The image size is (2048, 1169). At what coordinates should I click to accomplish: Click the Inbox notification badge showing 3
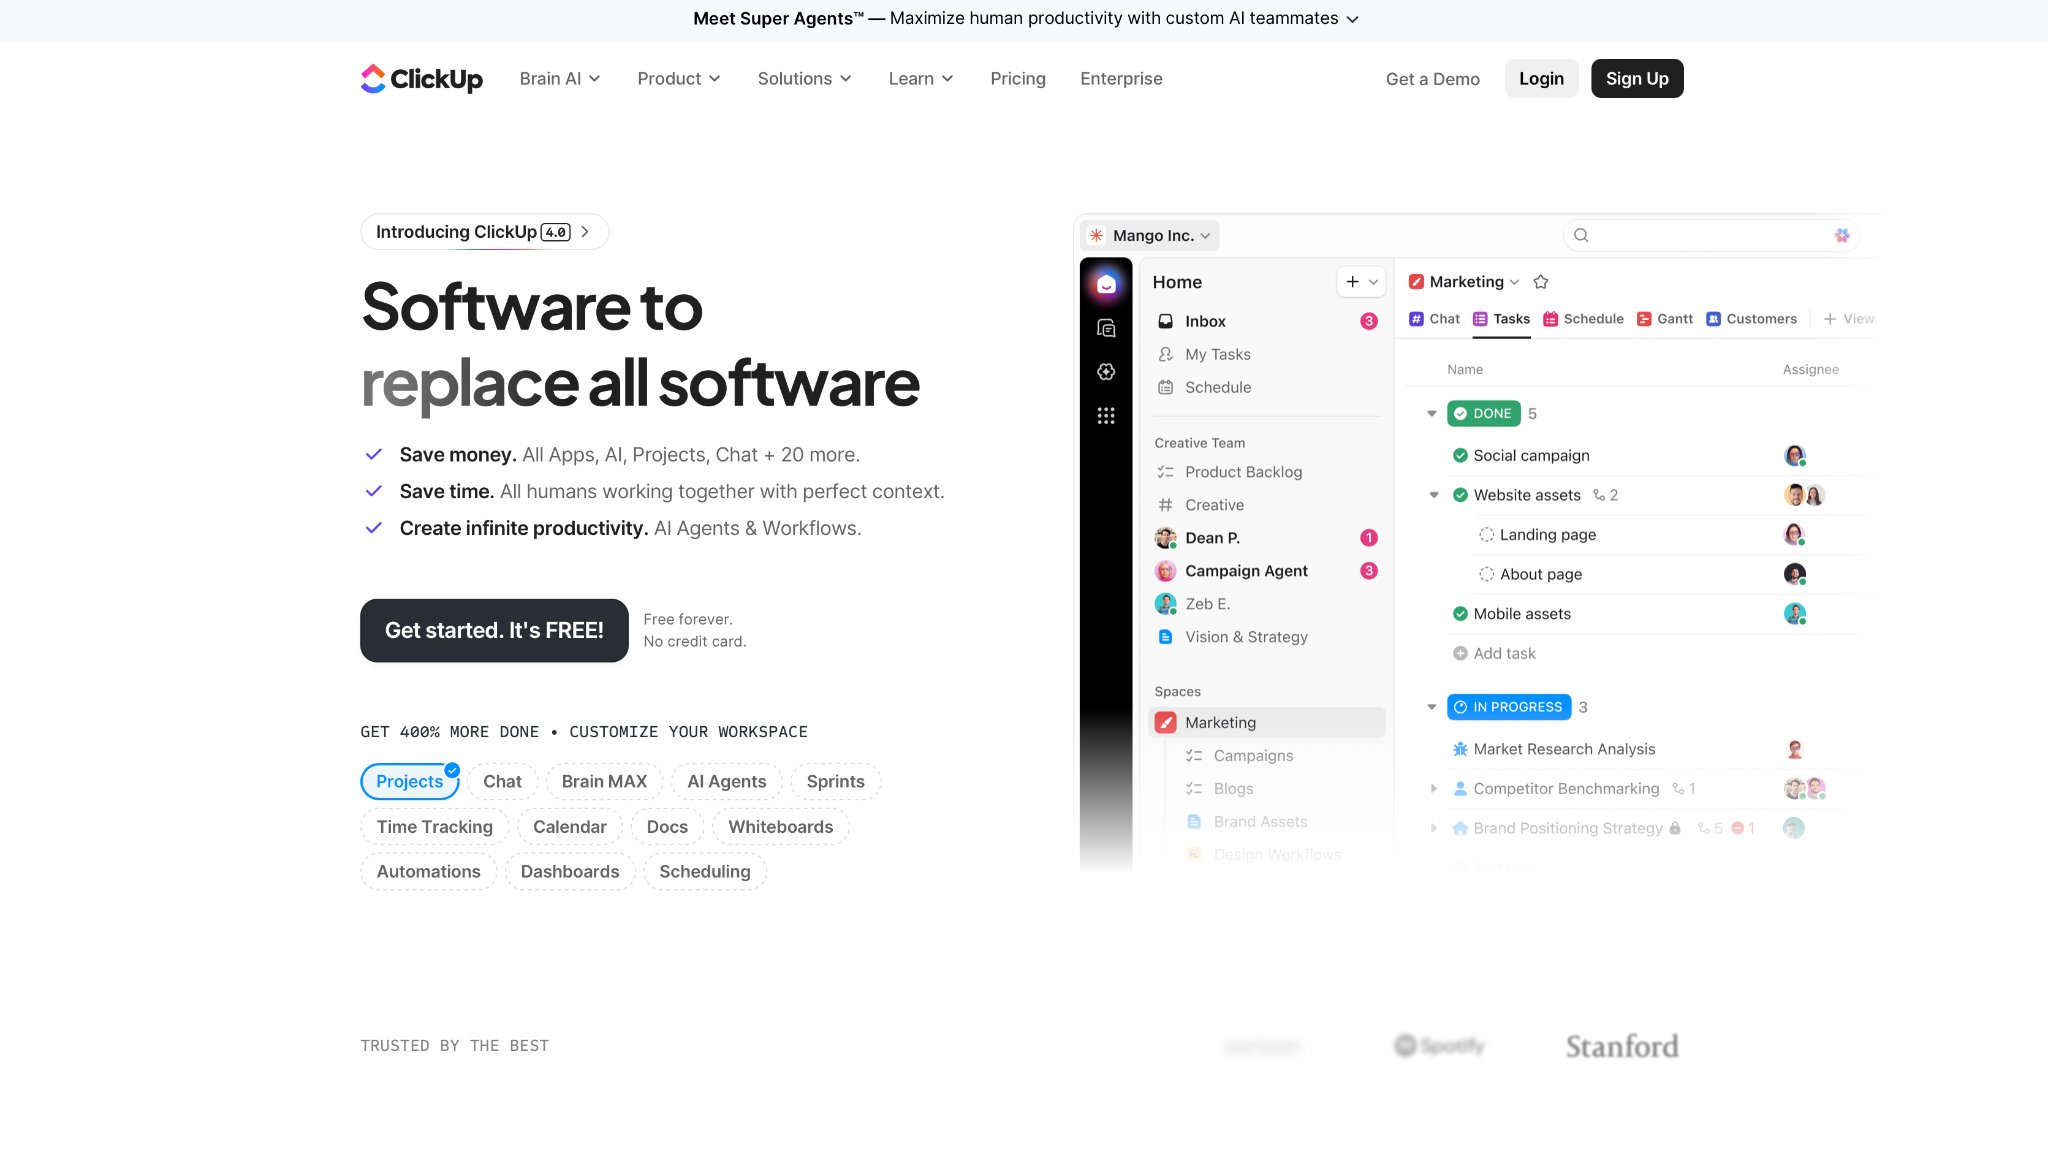[x=1369, y=321]
